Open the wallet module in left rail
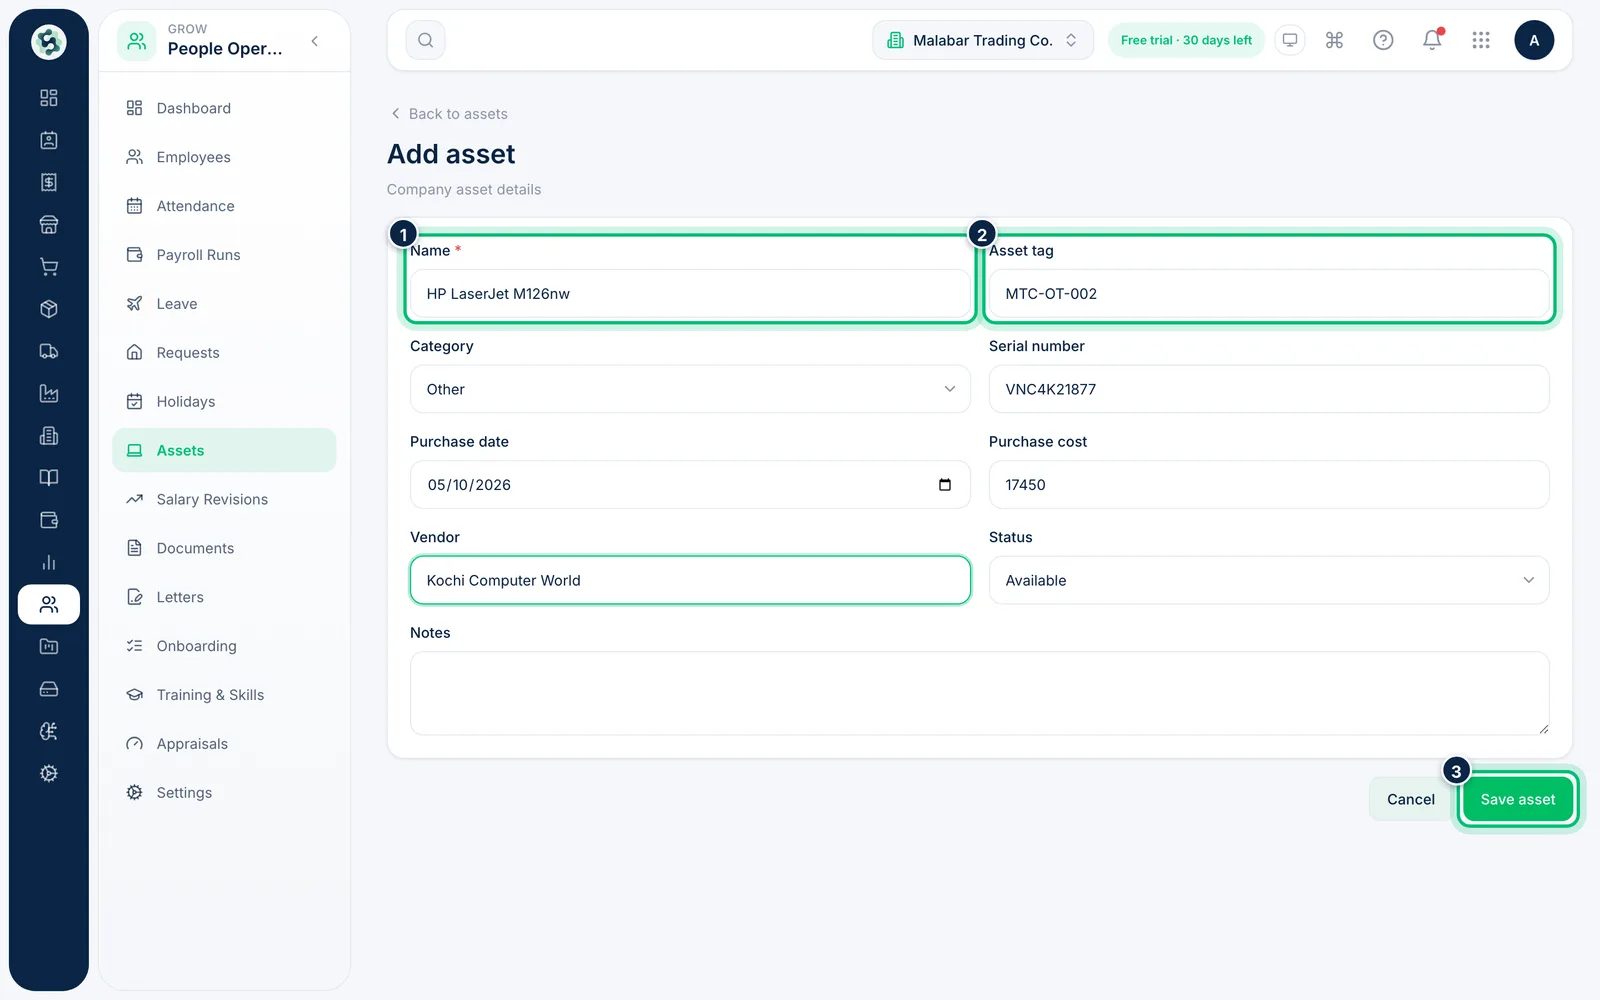 pyautogui.click(x=49, y=520)
